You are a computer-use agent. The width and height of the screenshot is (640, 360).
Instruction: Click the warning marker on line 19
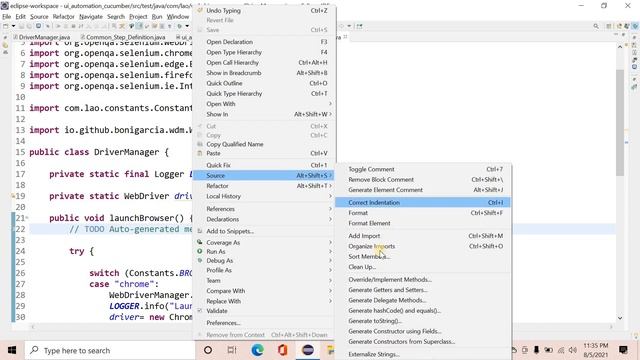coord(13,196)
